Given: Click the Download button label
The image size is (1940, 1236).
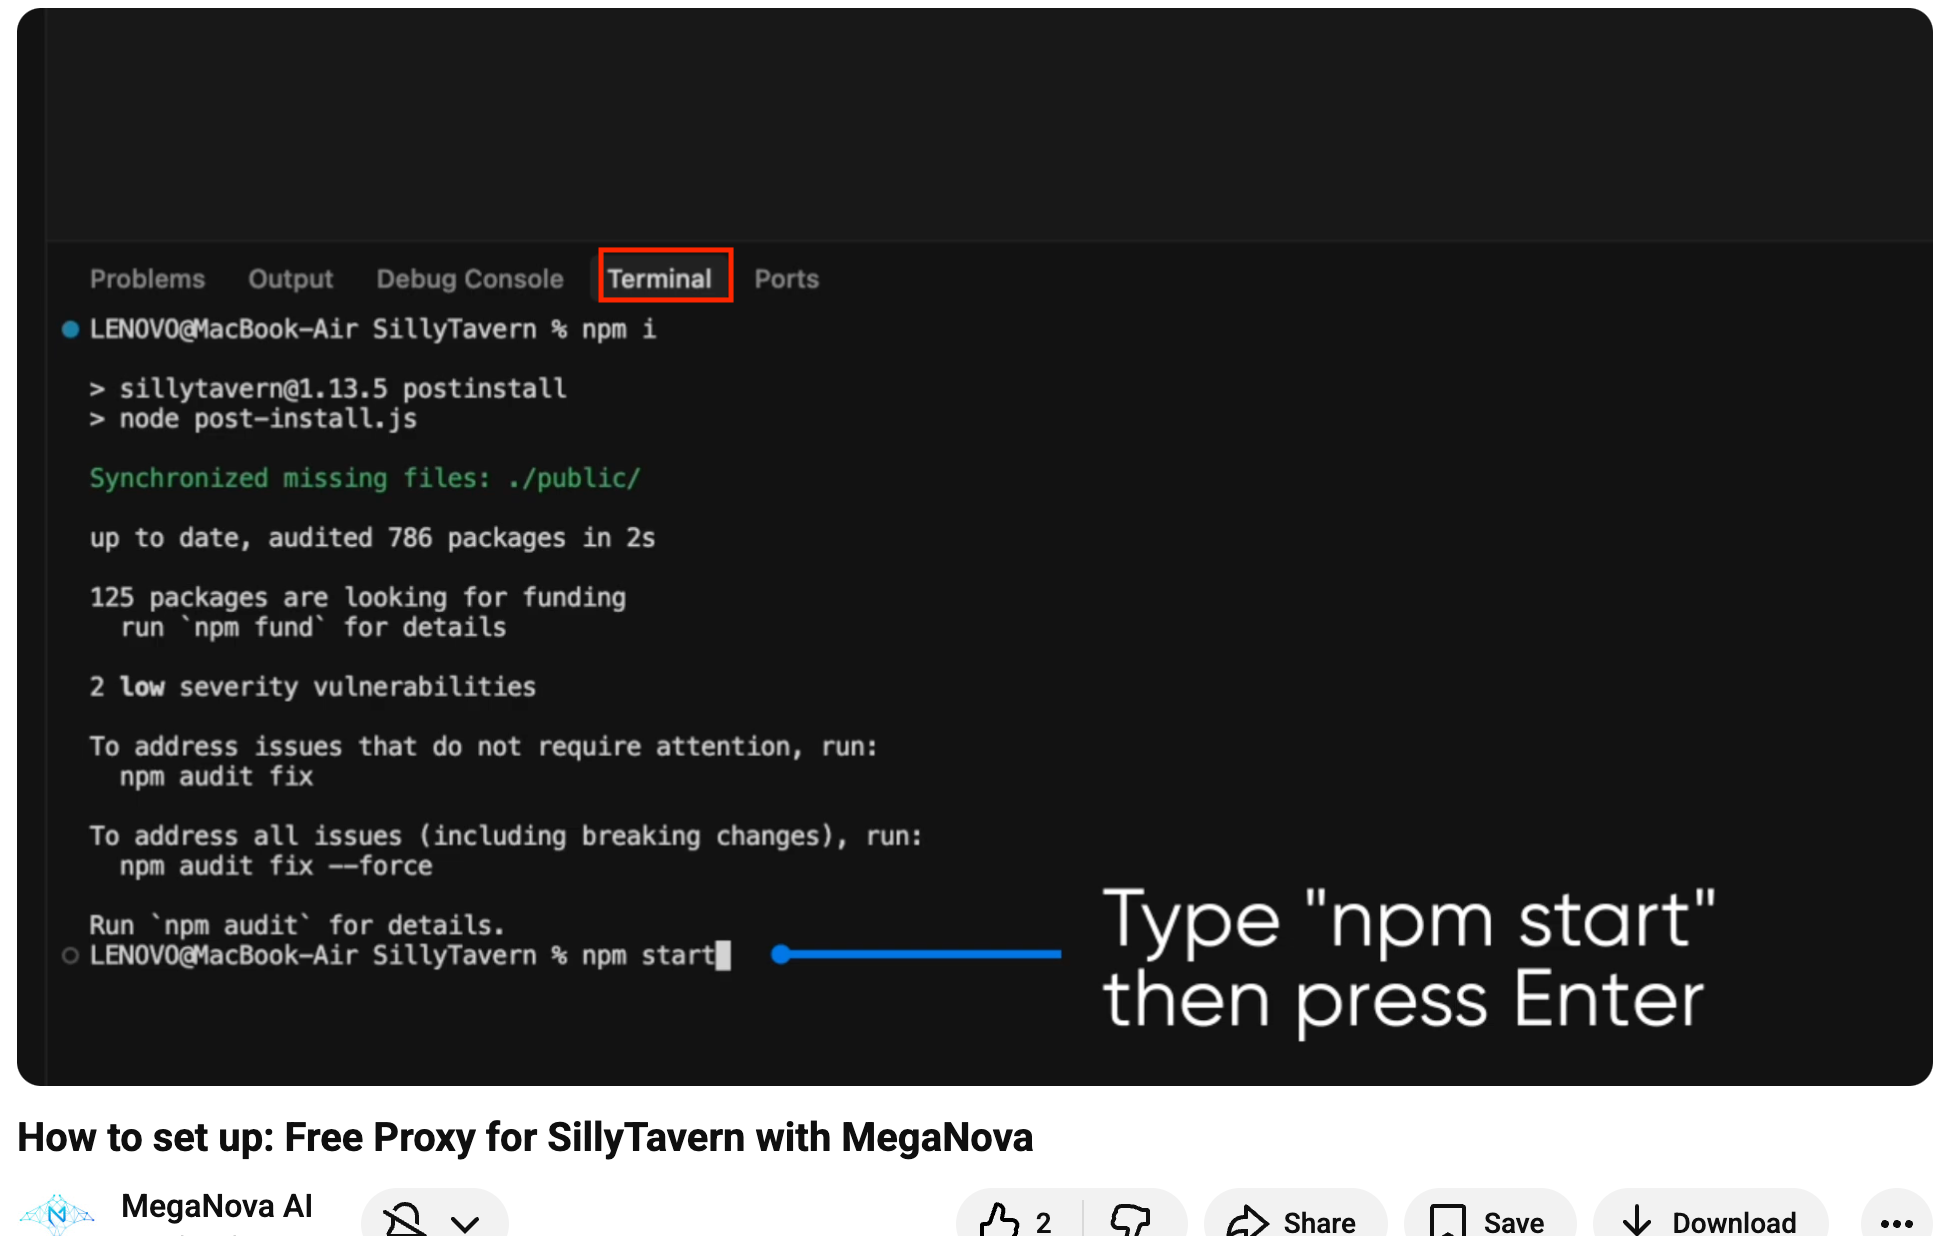Looking at the screenshot, I should point(1734,1222).
